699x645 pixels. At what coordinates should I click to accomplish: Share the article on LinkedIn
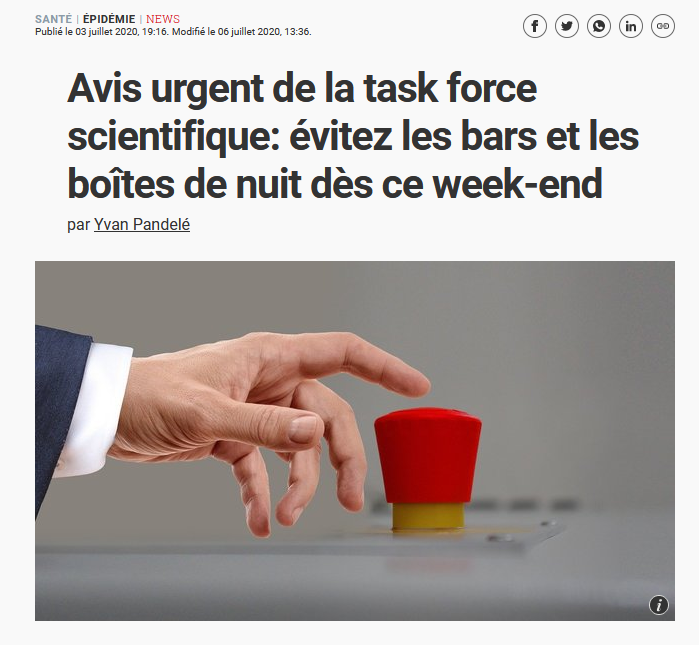631,26
